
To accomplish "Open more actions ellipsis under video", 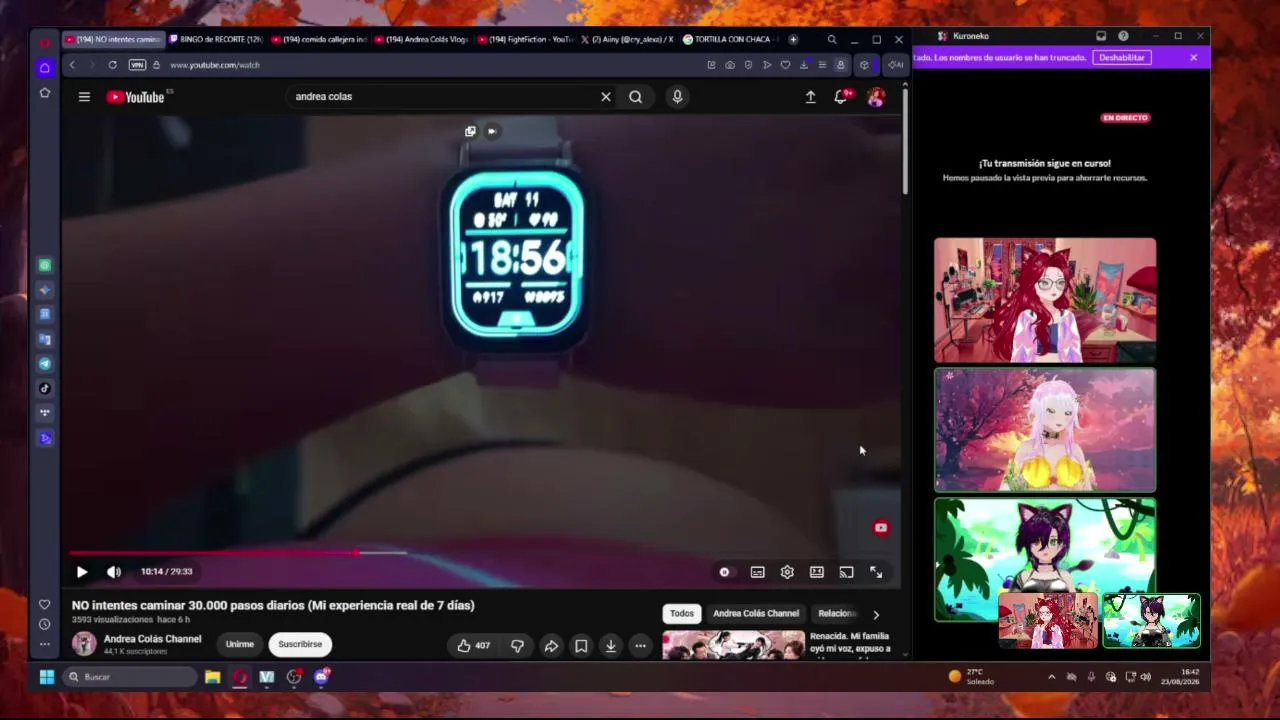I will click(x=640, y=646).
